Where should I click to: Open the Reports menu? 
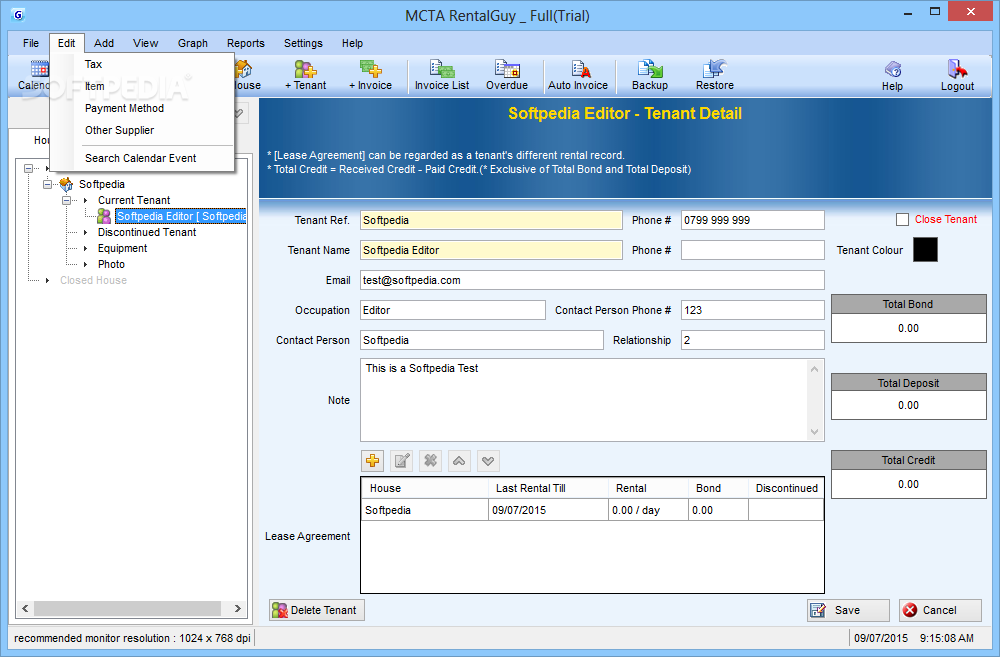(x=246, y=43)
